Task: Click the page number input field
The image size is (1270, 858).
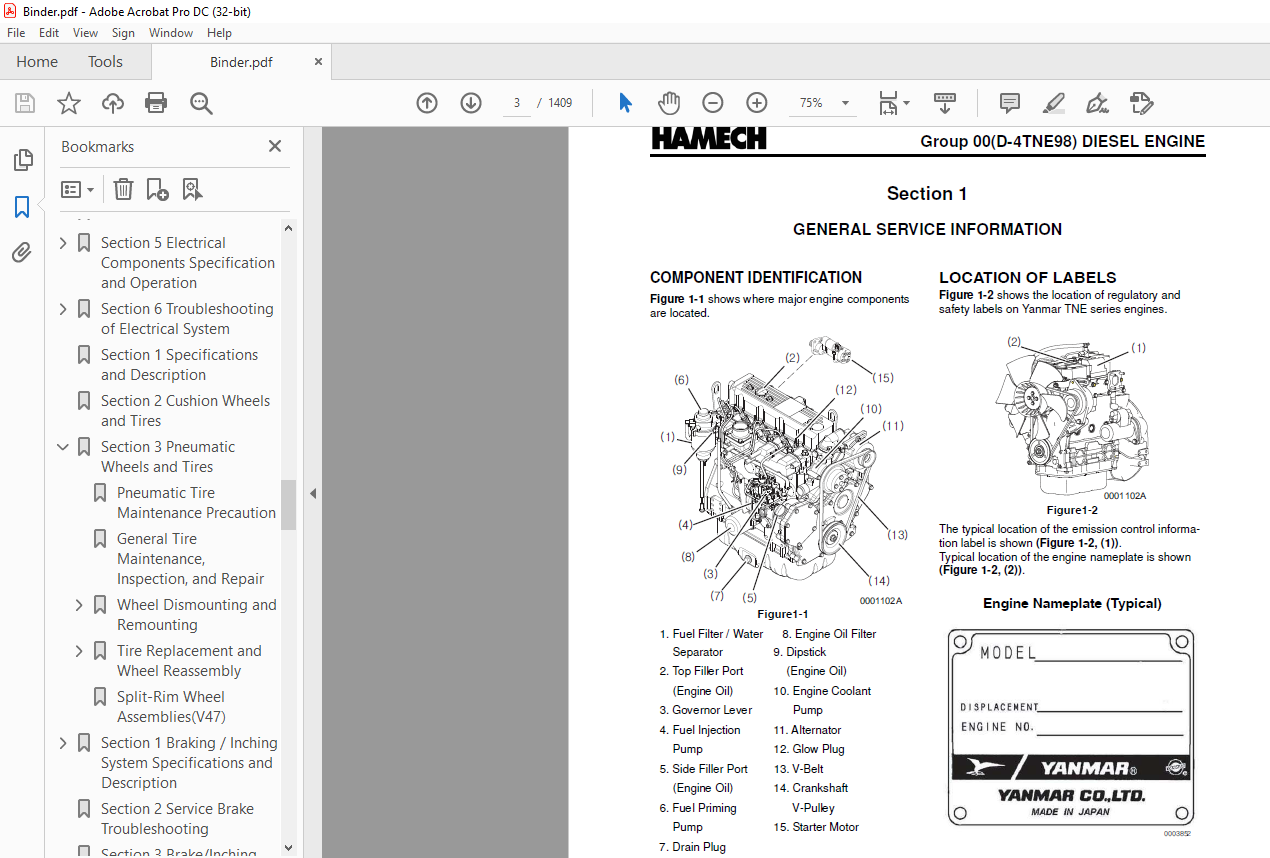Action: pos(516,103)
